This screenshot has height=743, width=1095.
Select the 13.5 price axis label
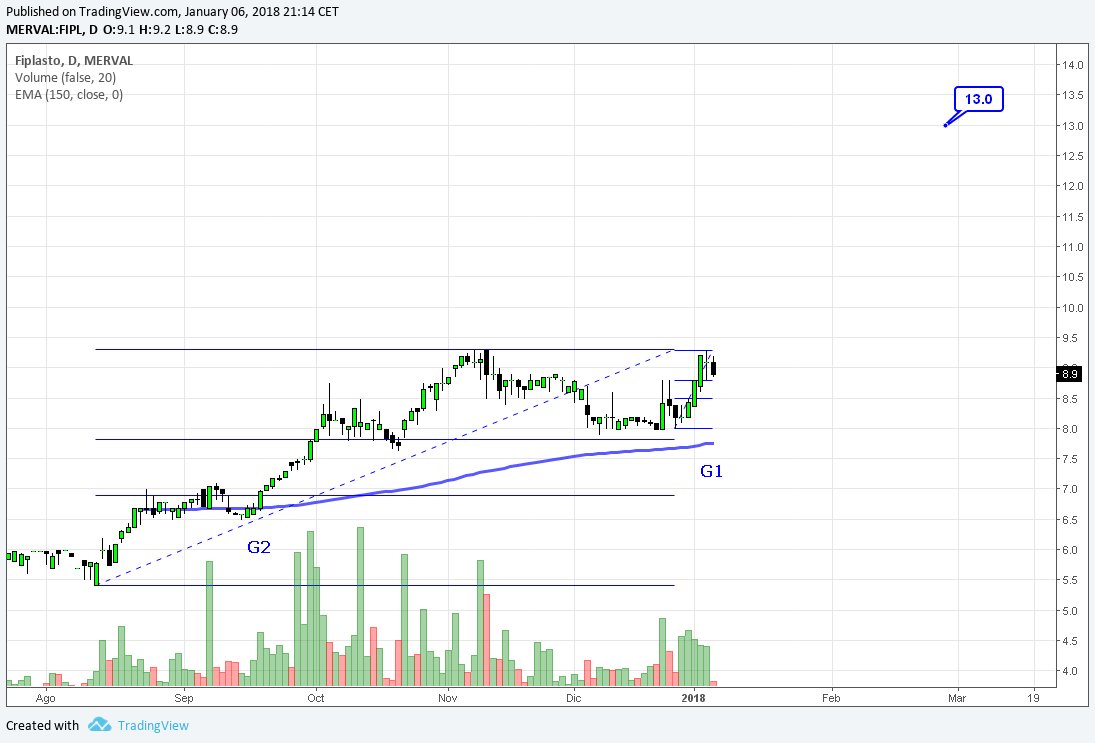[1073, 95]
